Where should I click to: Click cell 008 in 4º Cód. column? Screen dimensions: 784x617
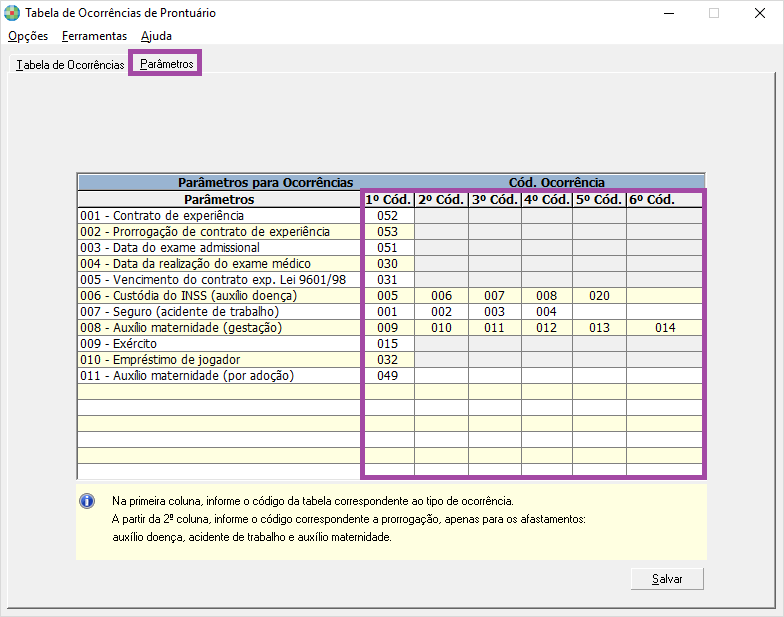547,296
